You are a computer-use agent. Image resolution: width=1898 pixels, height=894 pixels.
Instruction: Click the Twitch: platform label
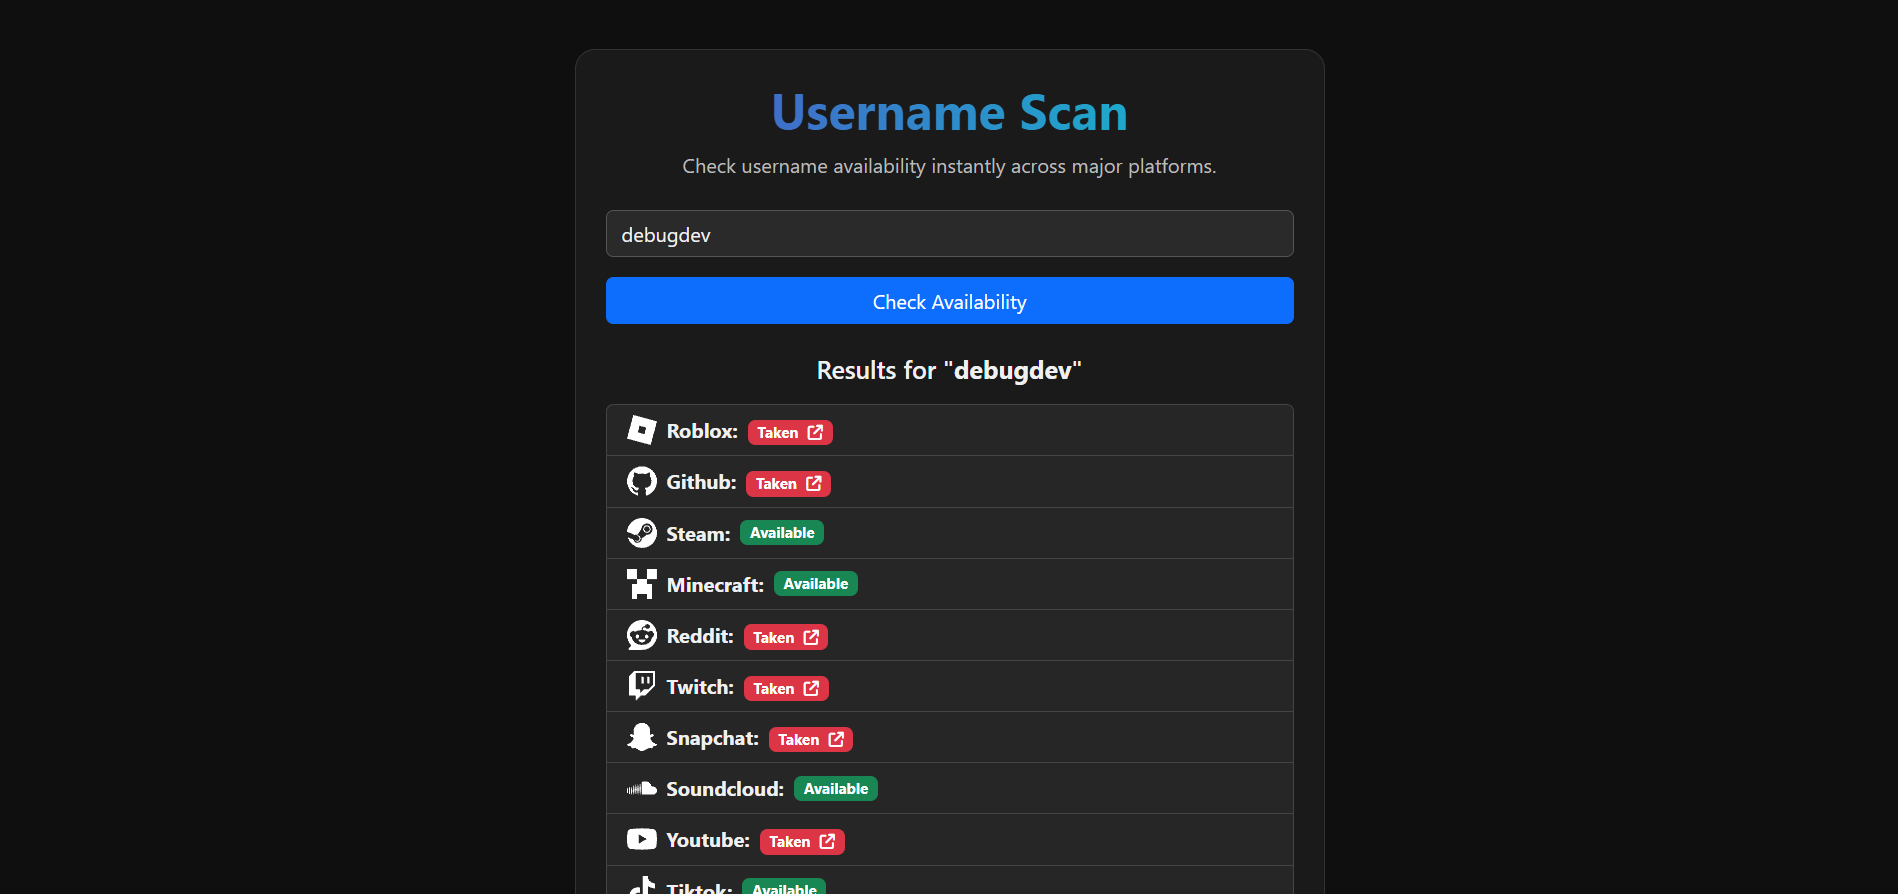click(700, 687)
